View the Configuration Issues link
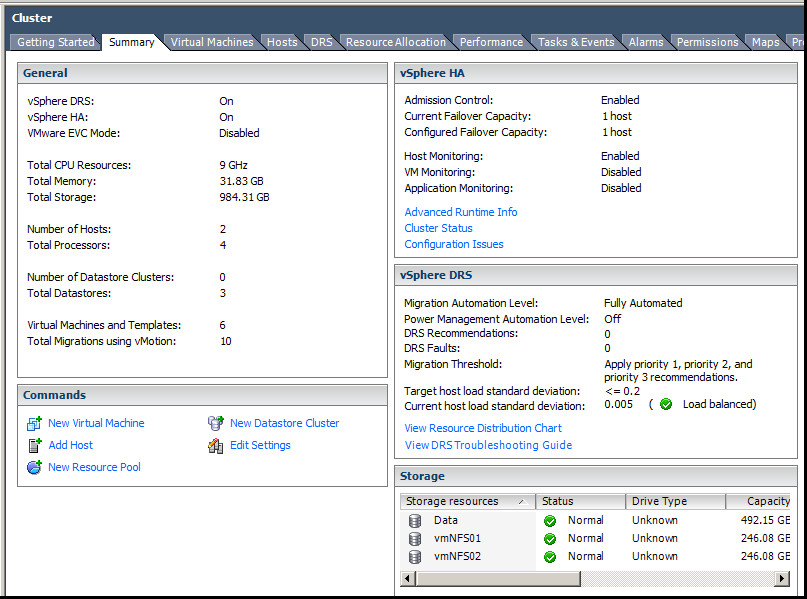807x599 pixels. pos(454,244)
